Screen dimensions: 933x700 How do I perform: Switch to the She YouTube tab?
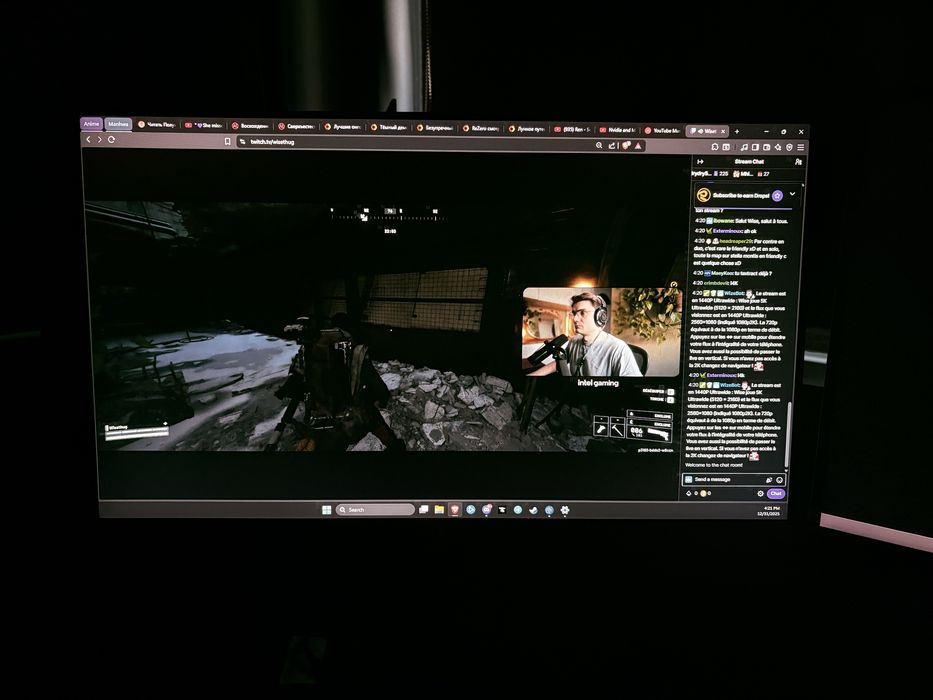coord(203,125)
